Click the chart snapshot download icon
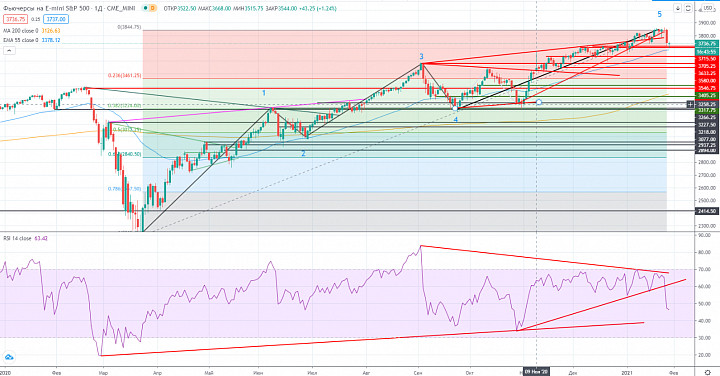 point(678,8)
